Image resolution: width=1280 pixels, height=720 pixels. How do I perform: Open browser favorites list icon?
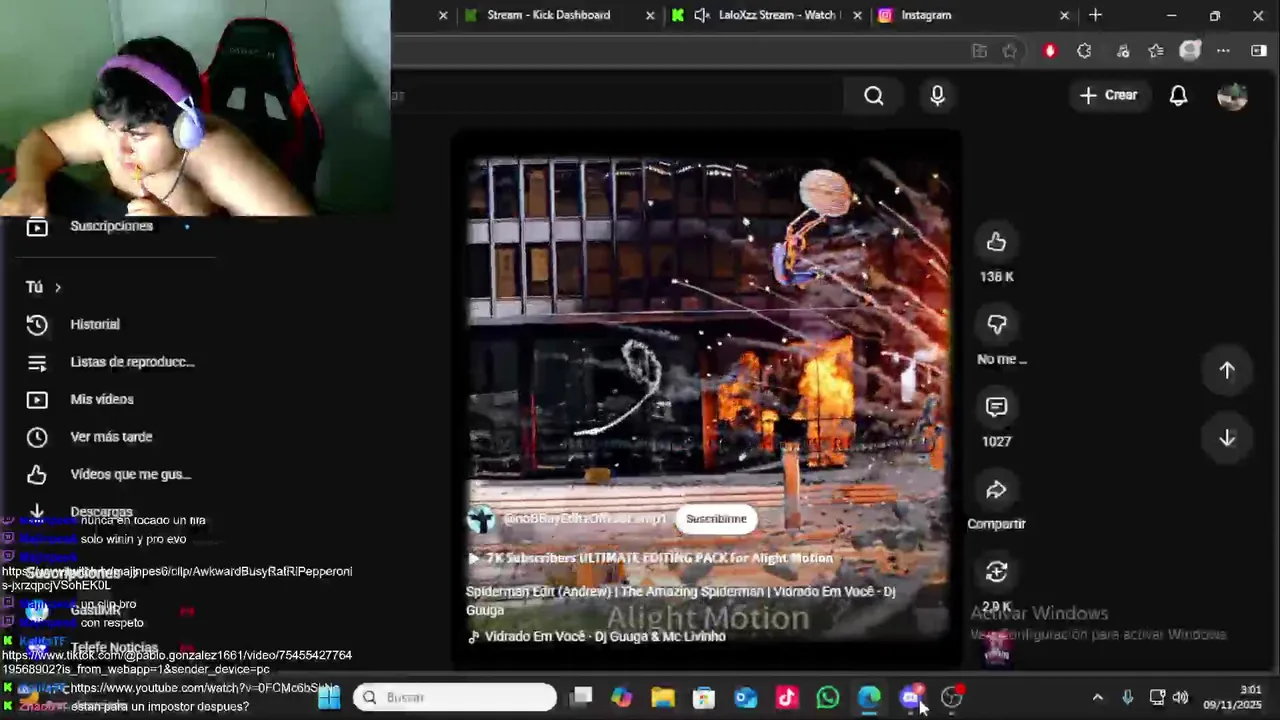click(x=1156, y=51)
